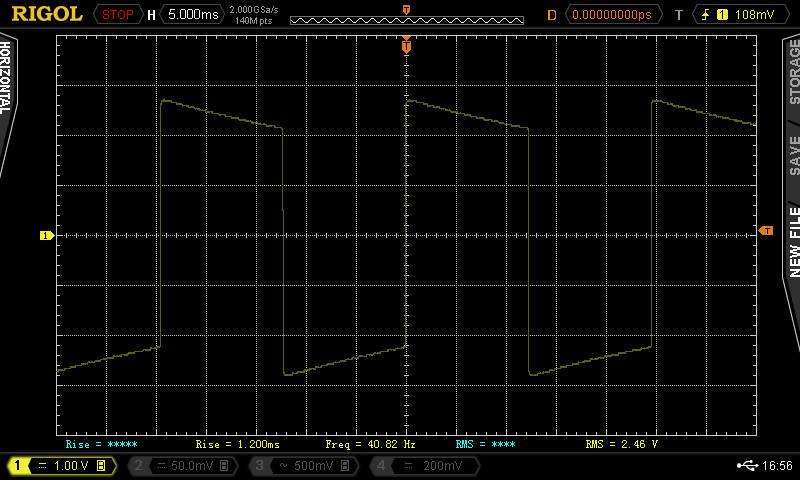800x480 pixels.
Task: Click the orange trigger level marker
Action: [x=766, y=231]
